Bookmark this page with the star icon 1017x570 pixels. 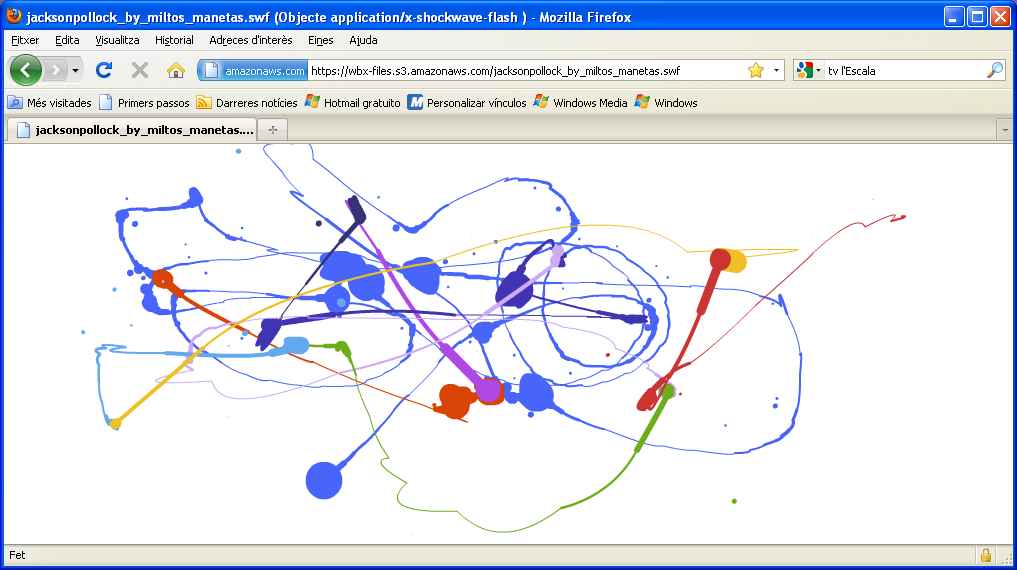(756, 70)
